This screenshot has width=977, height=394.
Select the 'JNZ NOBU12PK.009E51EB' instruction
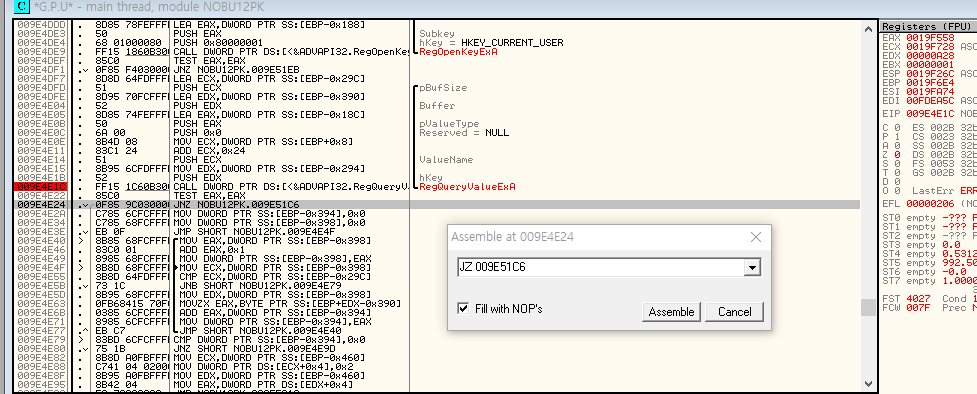tap(235, 70)
